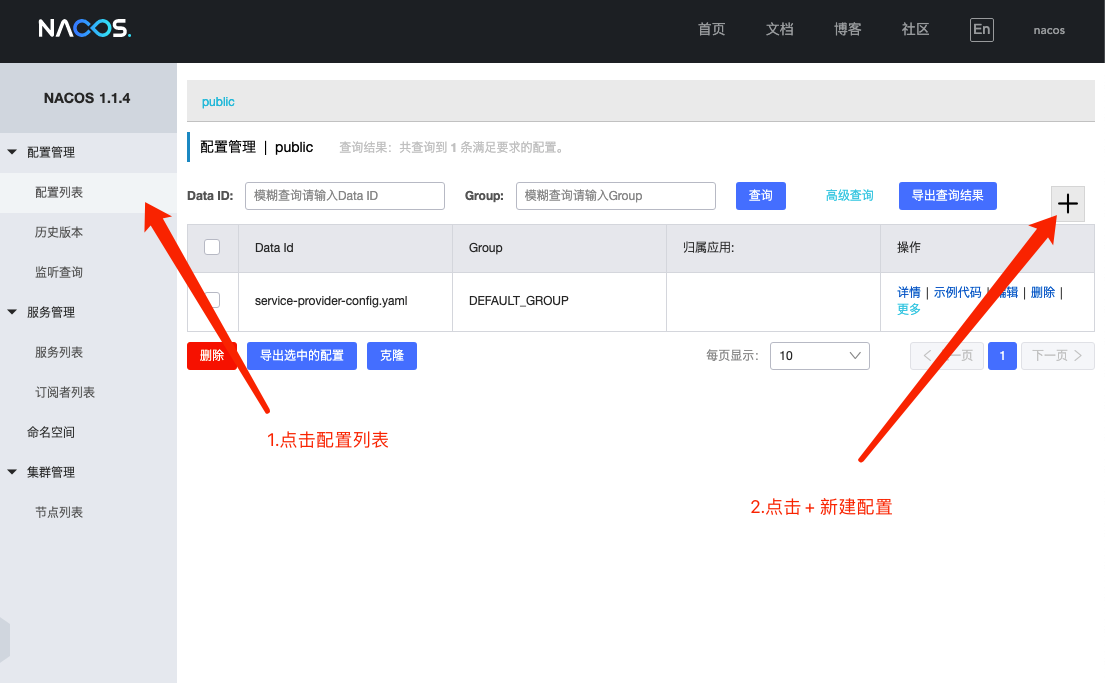Open 文档 from the top navigation

pyautogui.click(x=779, y=29)
